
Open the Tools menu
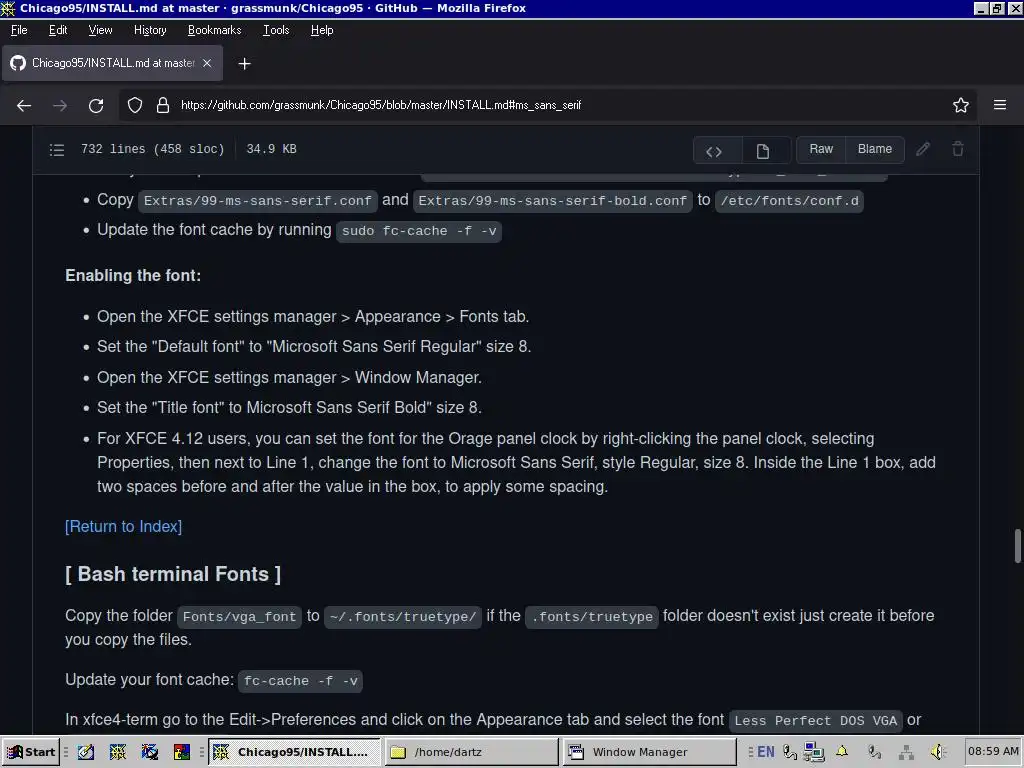276,30
